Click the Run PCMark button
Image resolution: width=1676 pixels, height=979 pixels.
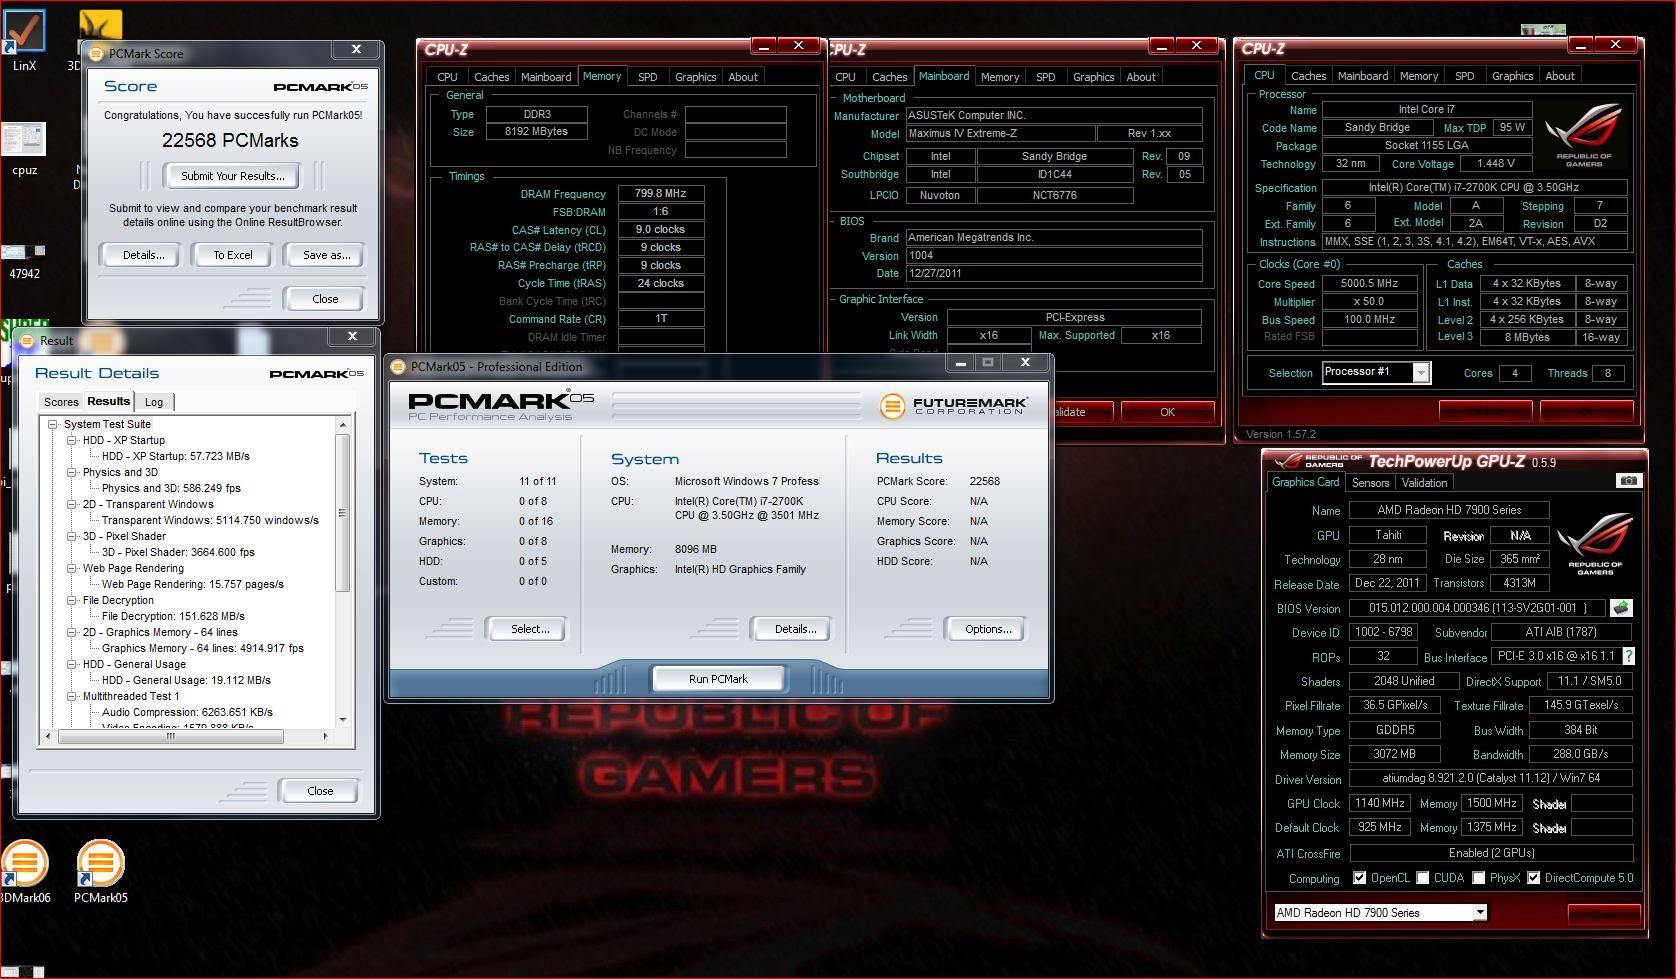click(x=718, y=679)
